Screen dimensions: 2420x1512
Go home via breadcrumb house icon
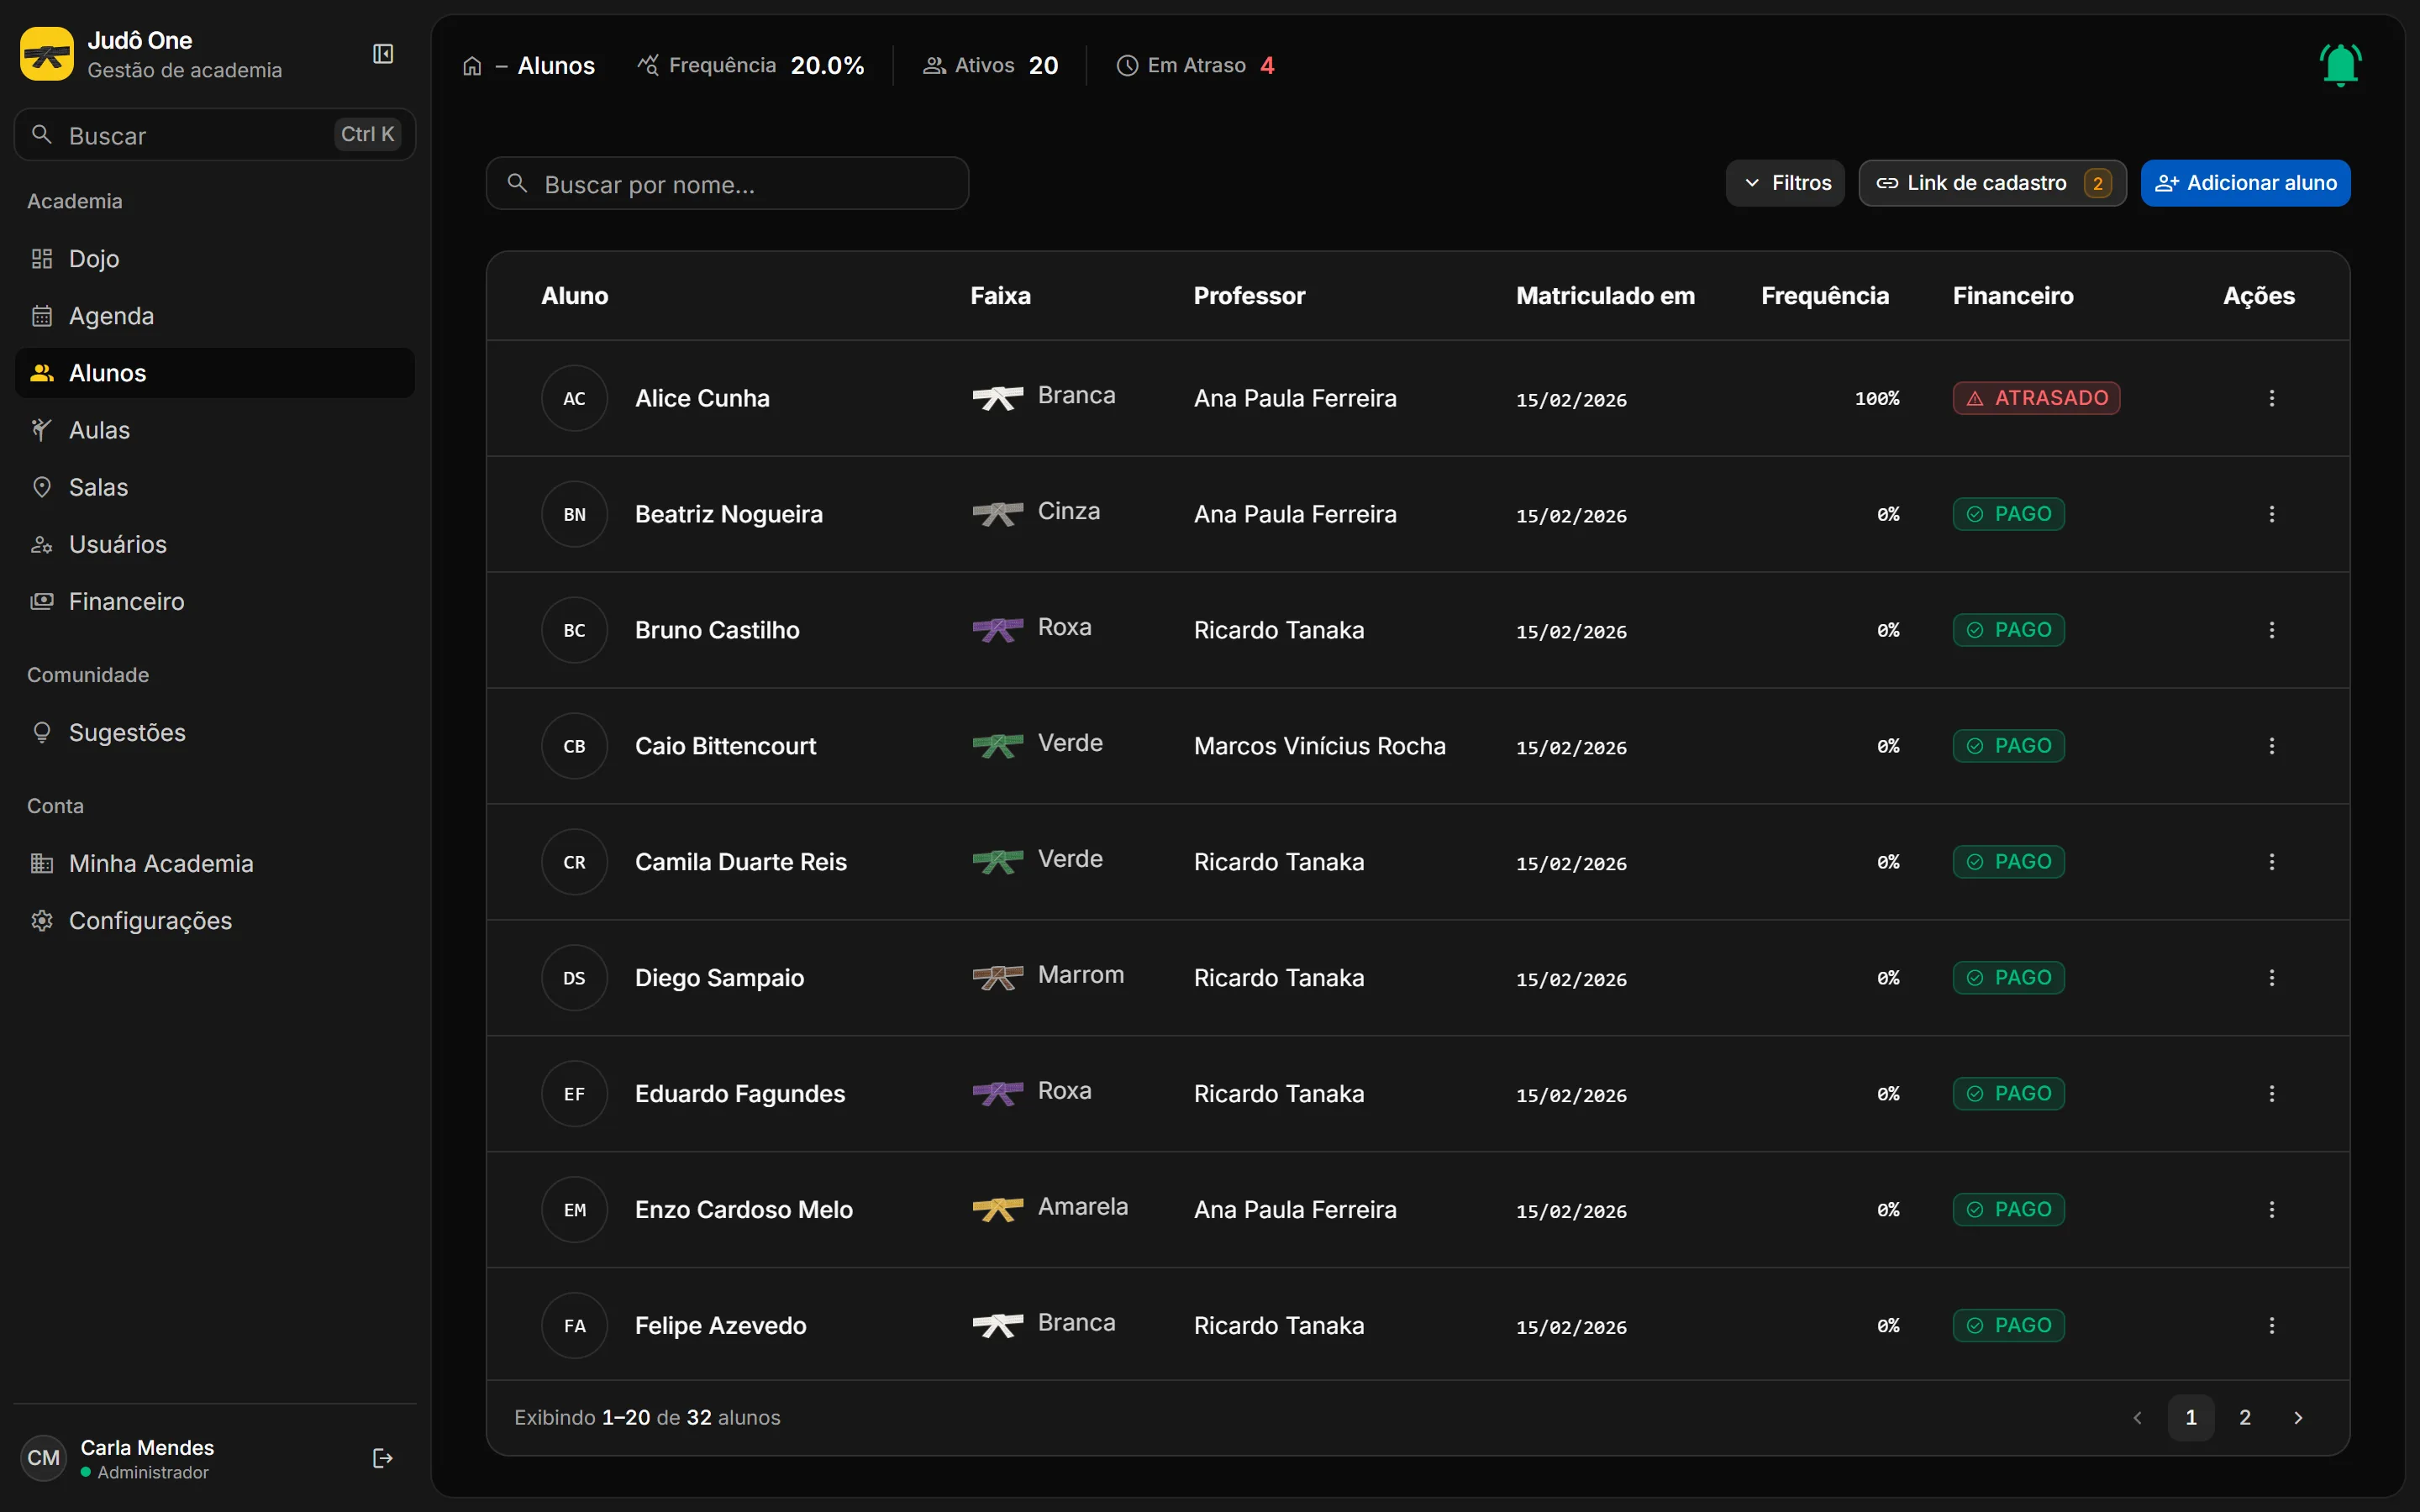[472, 66]
